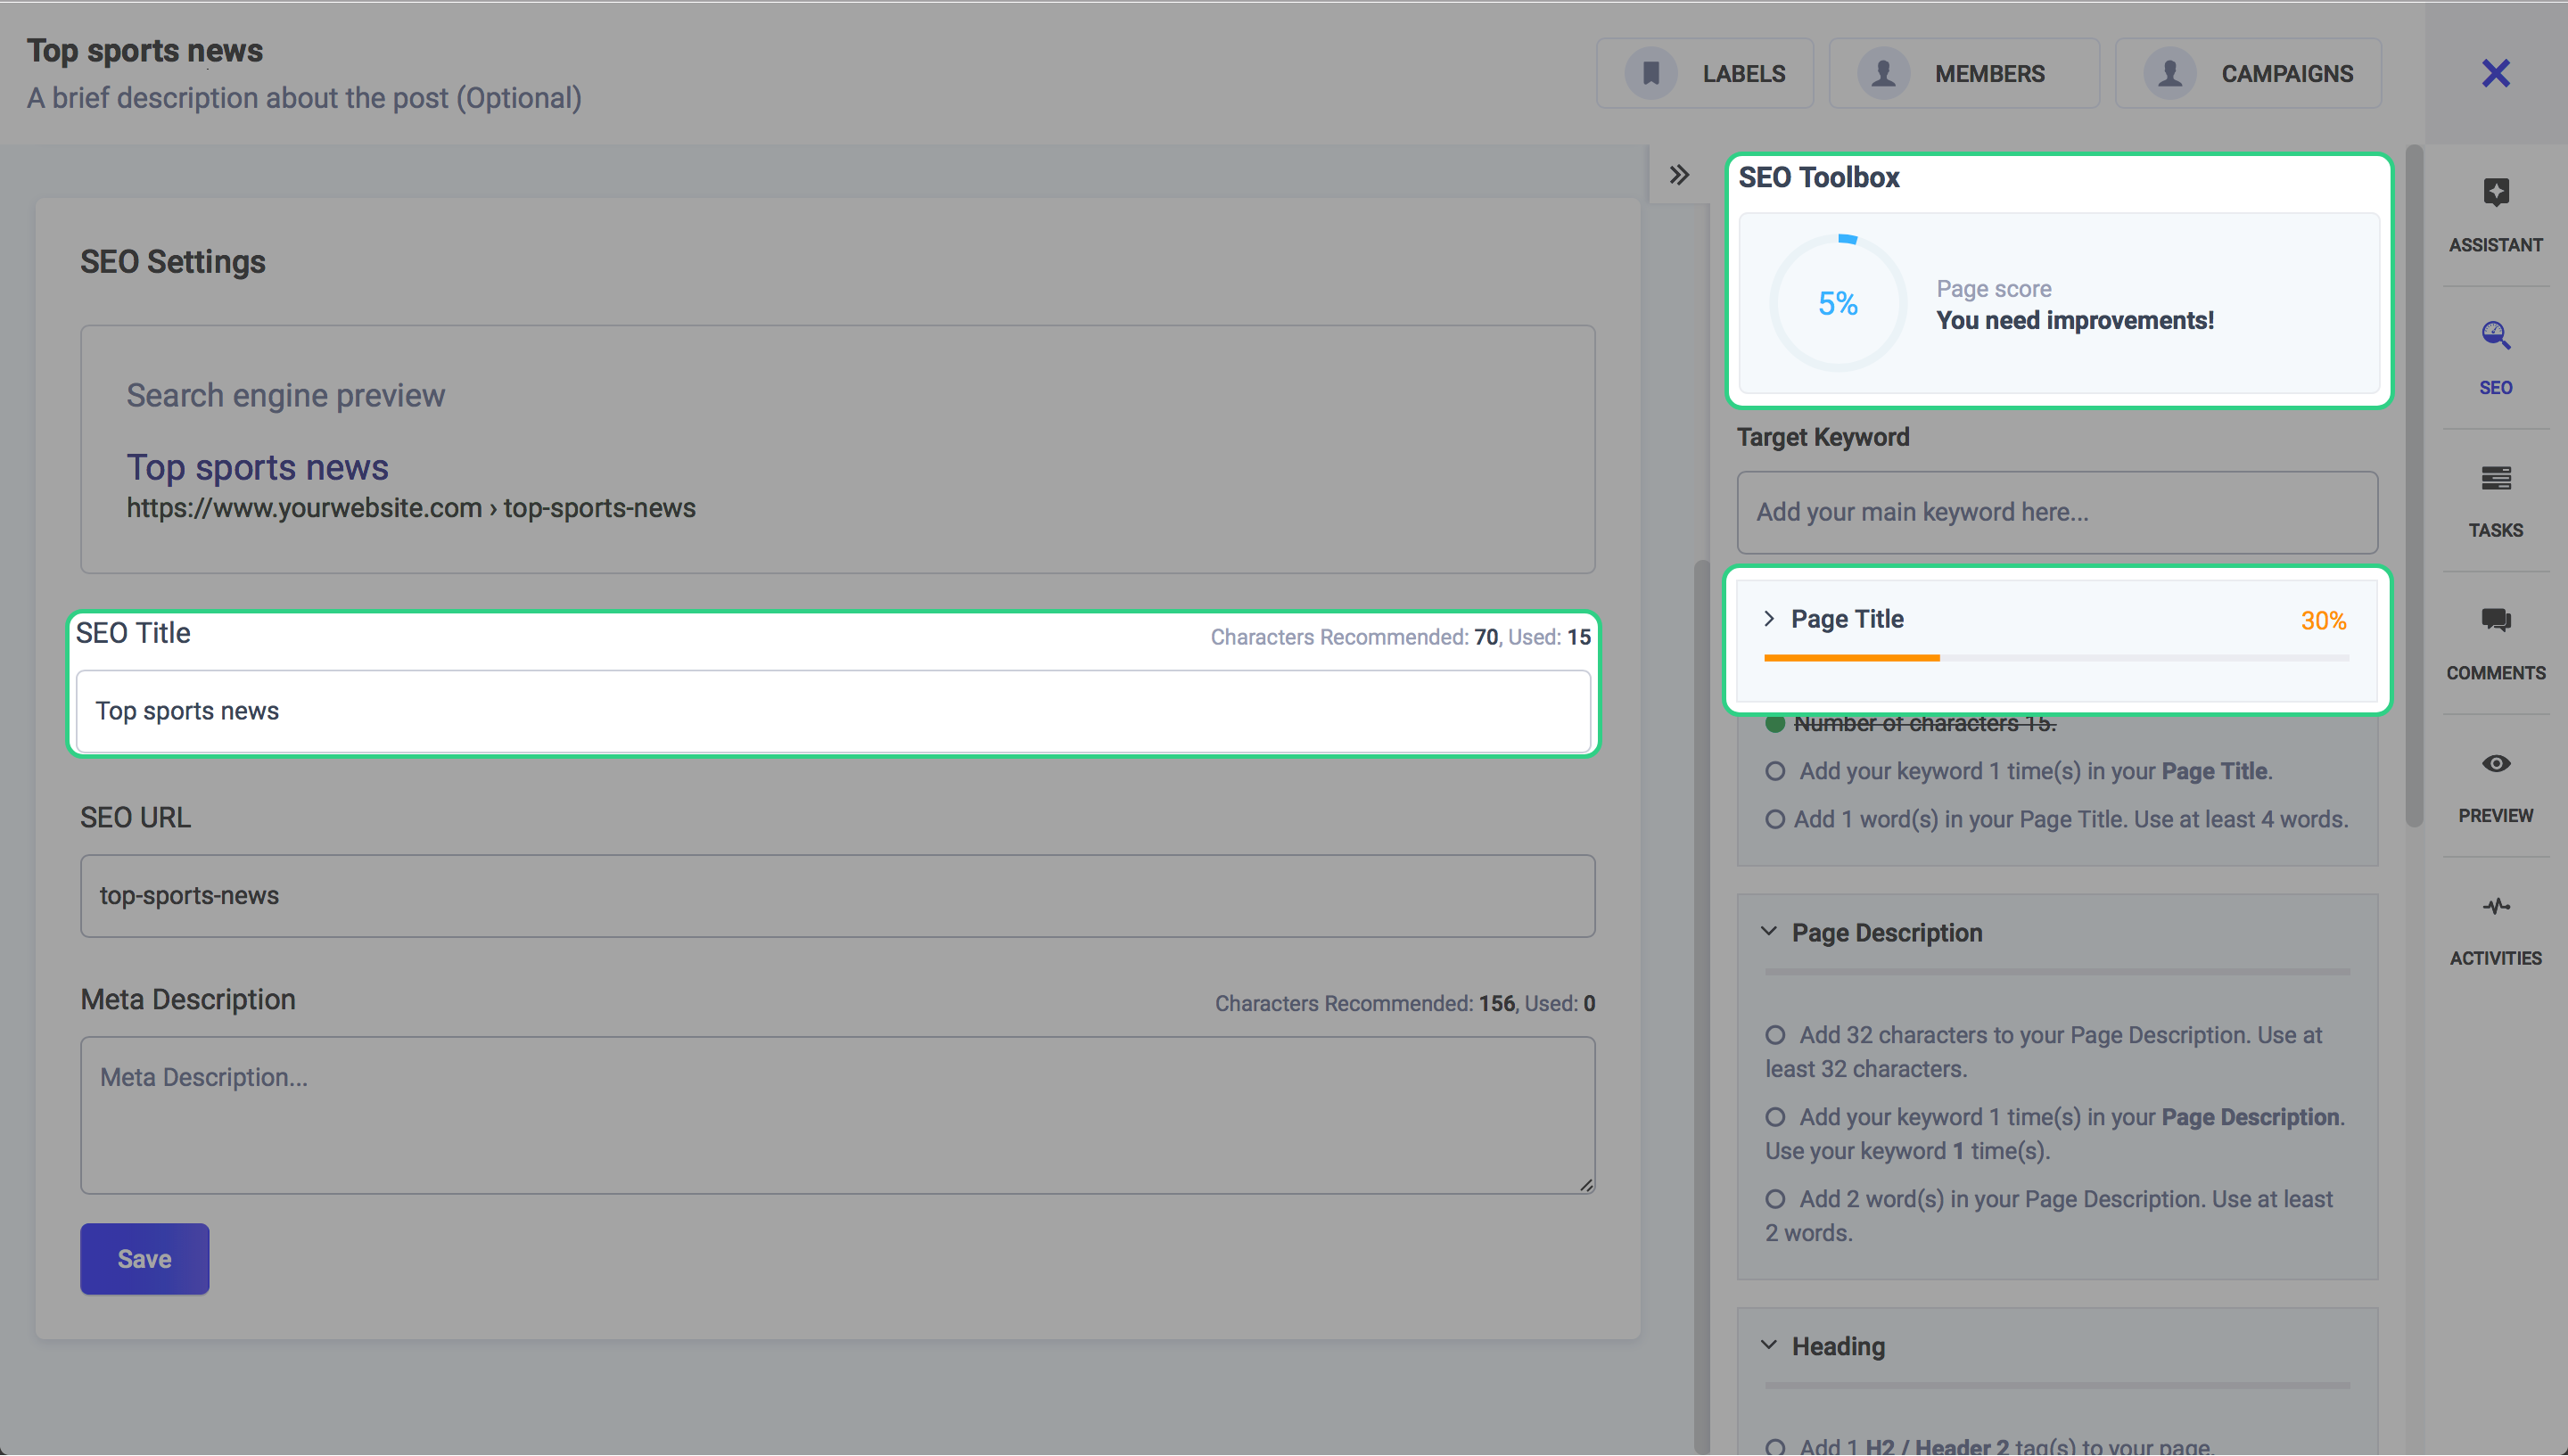Screen dimensions: 2568x1456
Task: Open the Campaigns button
Action: tap(2248, 73)
